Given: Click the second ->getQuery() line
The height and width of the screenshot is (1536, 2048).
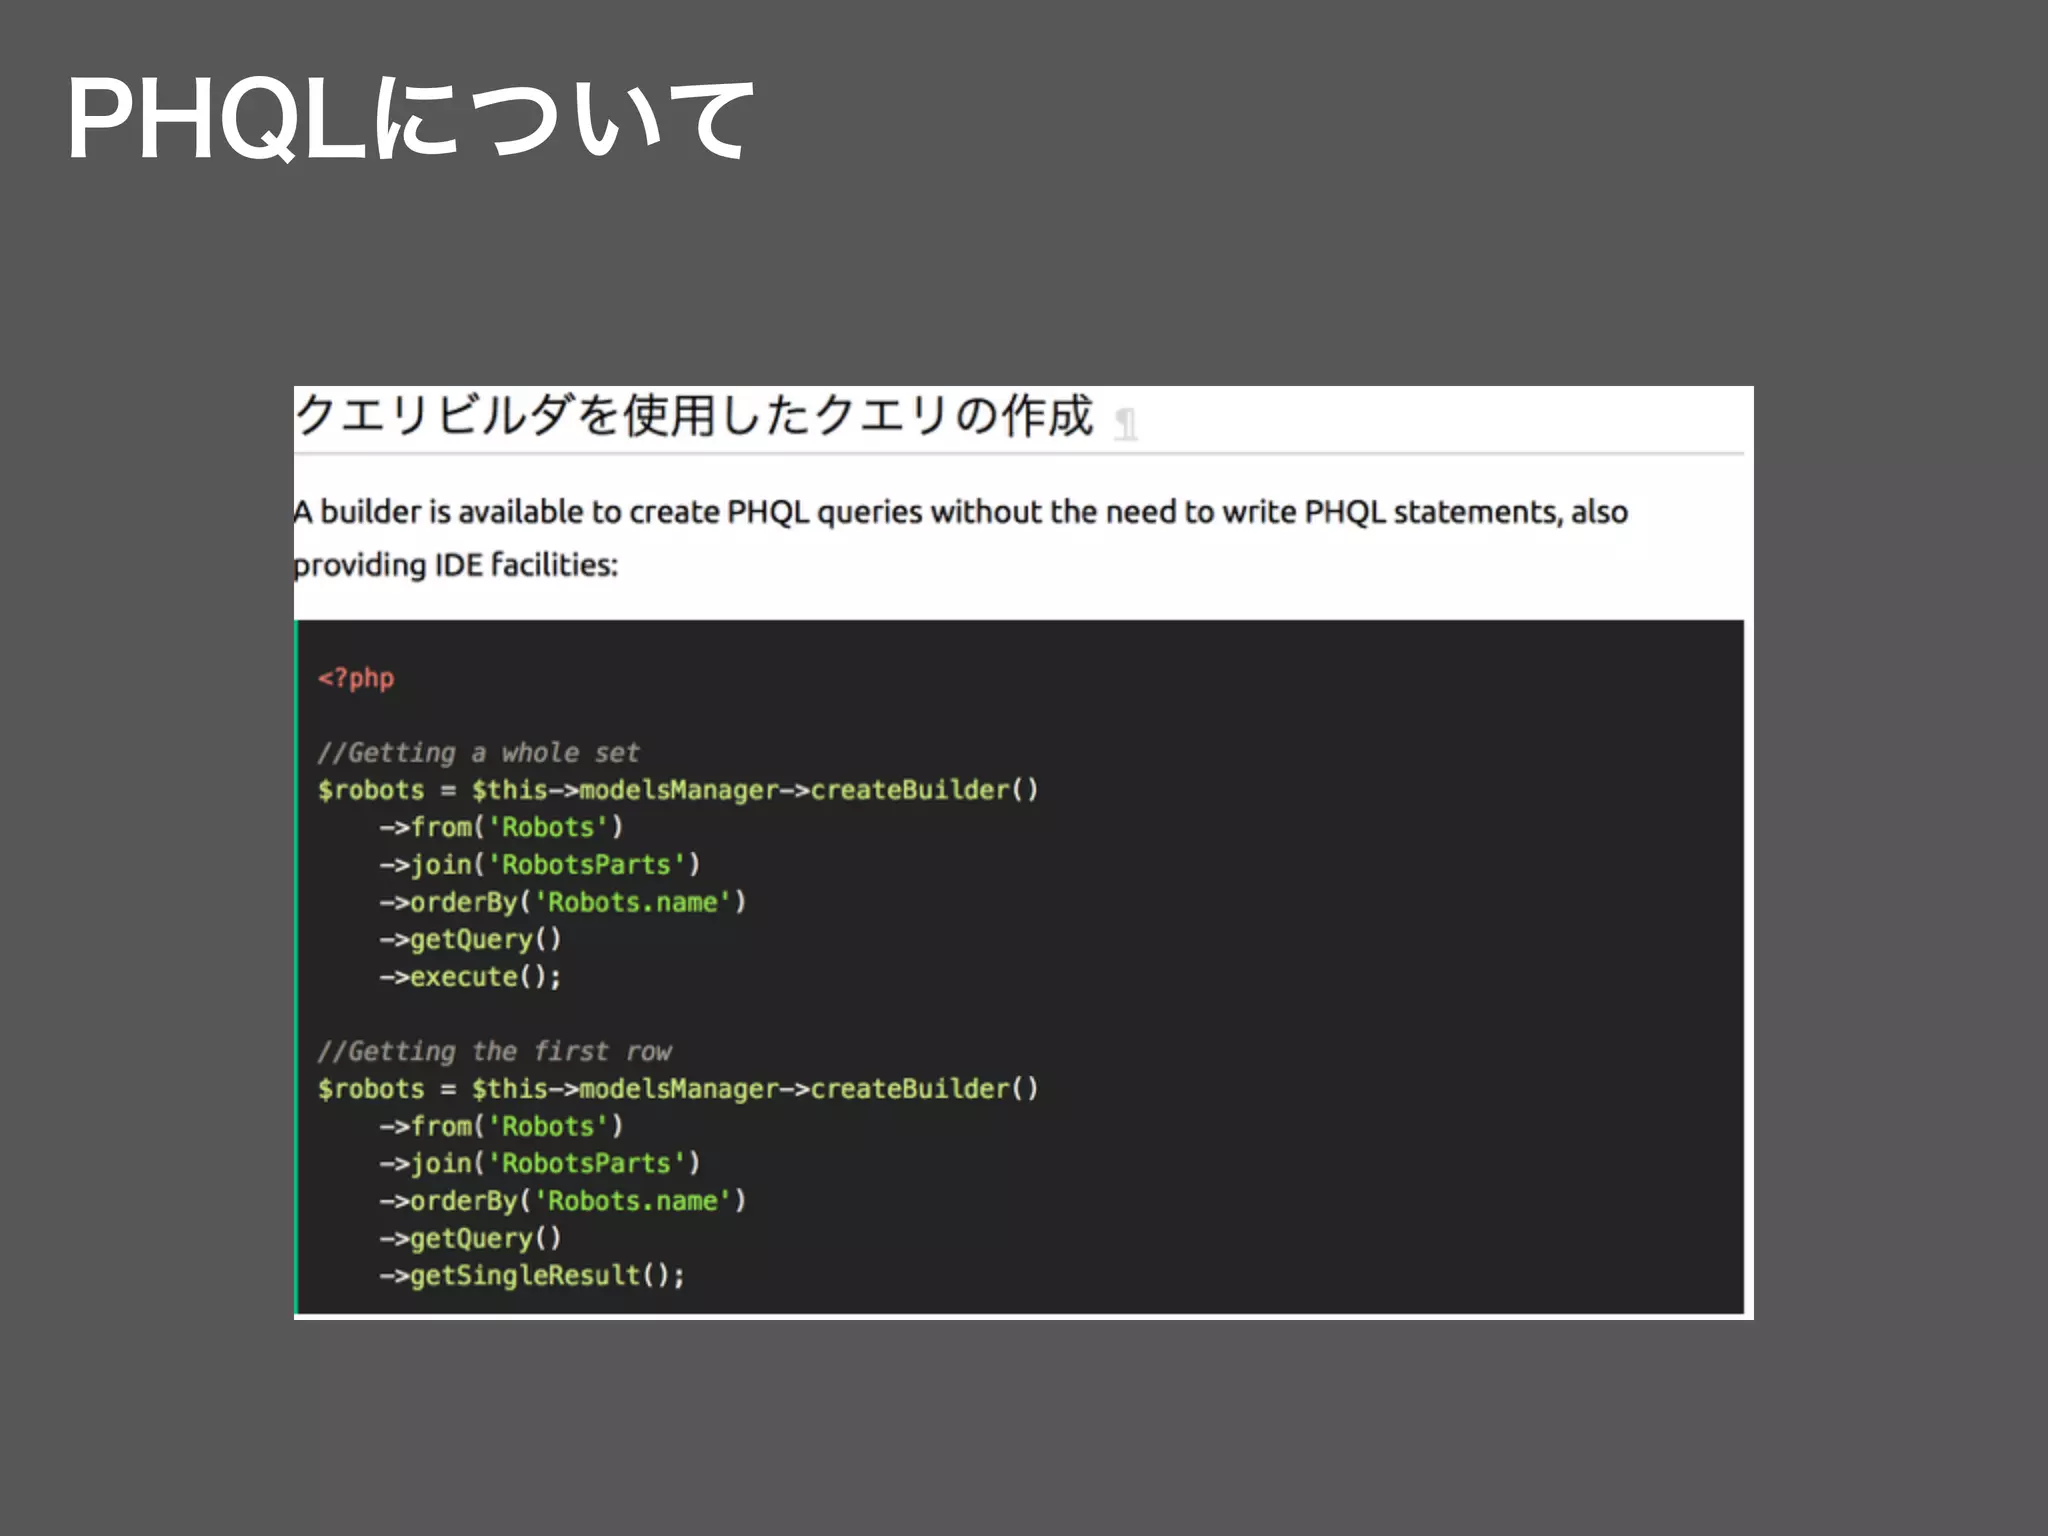Looking at the screenshot, I should [x=470, y=1238].
